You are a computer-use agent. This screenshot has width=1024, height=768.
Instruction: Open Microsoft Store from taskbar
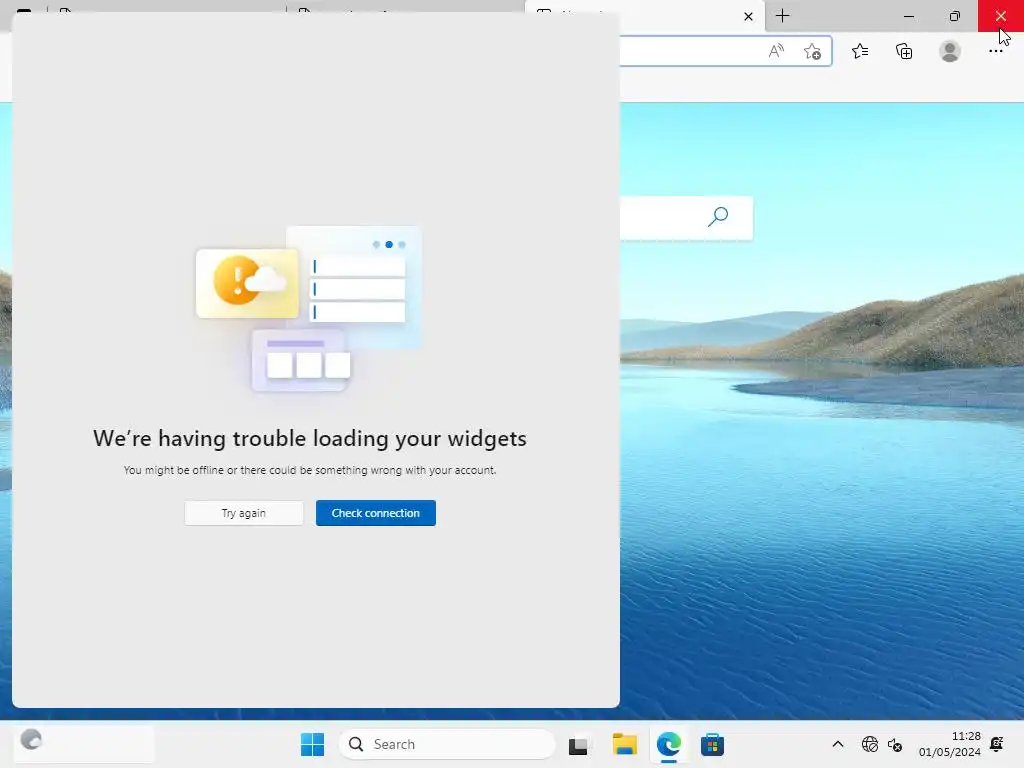(712, 744)
